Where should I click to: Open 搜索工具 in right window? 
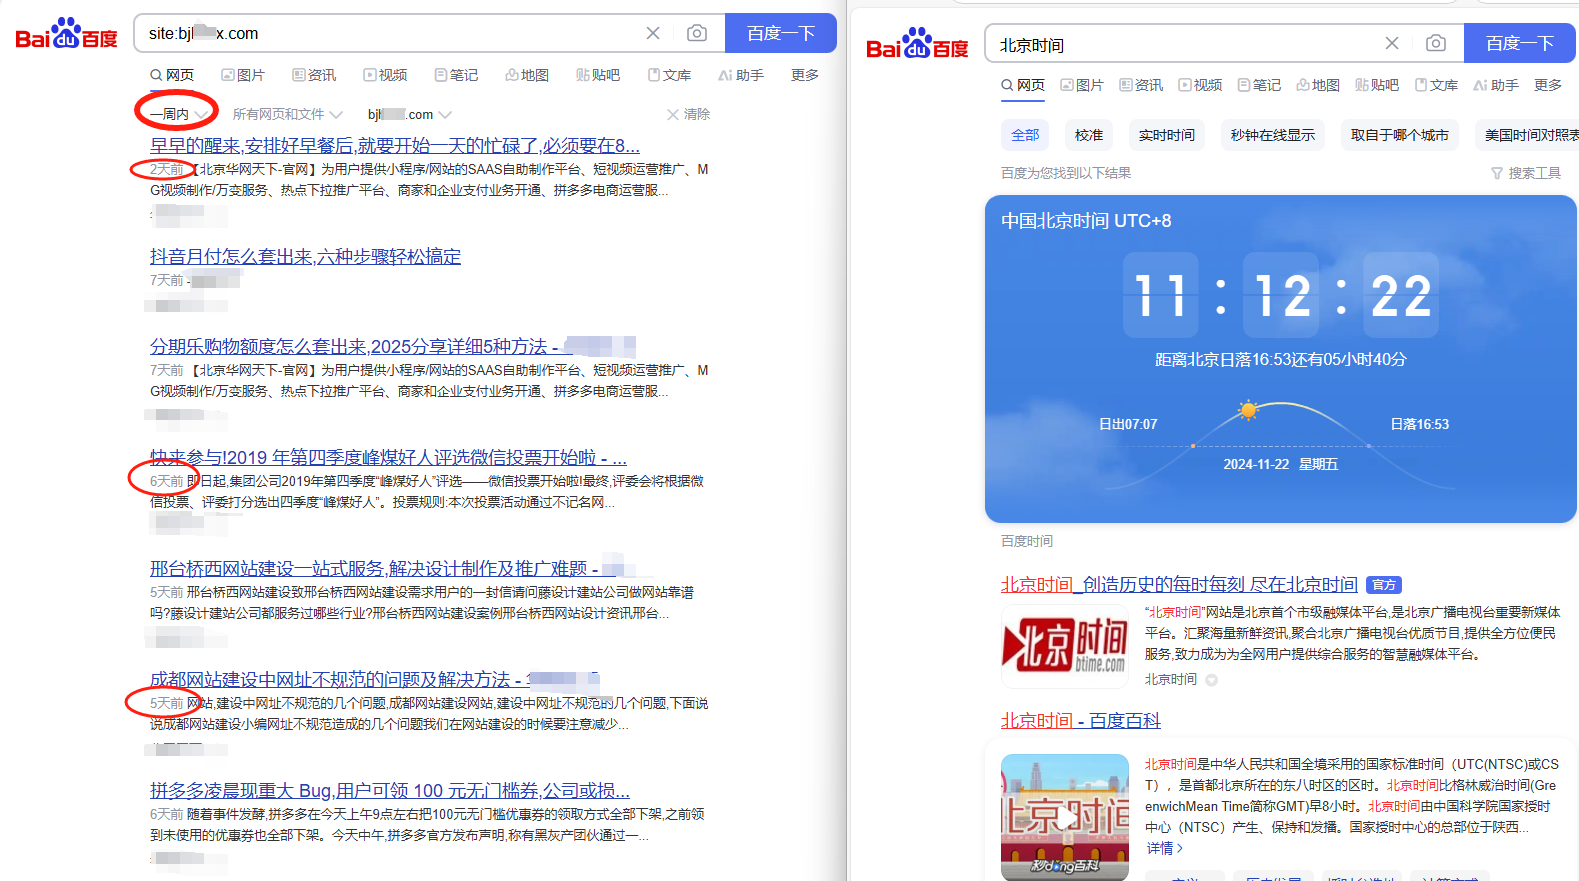tap(1526, 173)
